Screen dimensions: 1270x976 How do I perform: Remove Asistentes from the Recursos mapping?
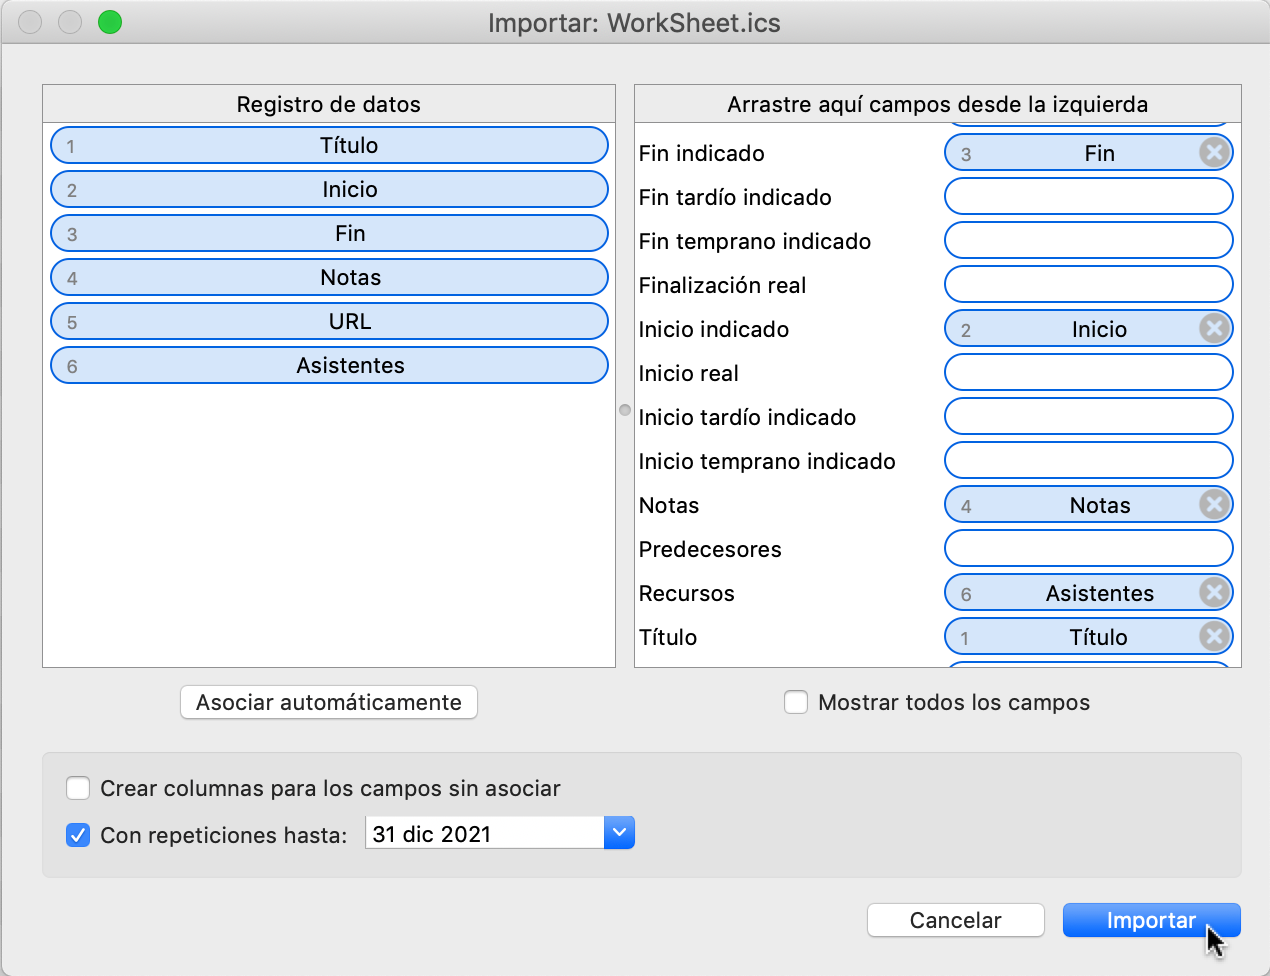click(1215, 592)
